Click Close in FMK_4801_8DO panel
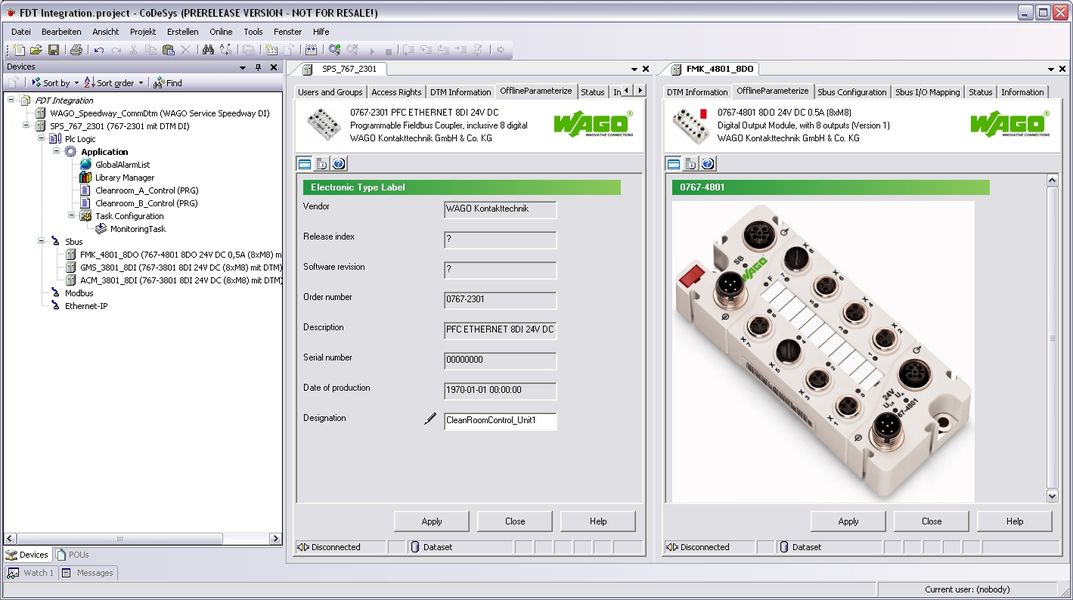This screenshot has height=600, width=1073. click(931, 521)
